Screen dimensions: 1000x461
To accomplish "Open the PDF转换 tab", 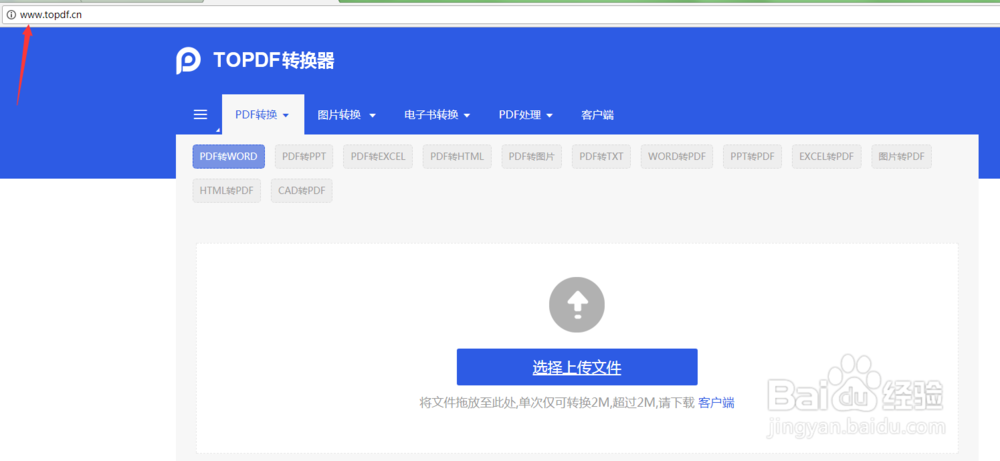I will [263, 115].
